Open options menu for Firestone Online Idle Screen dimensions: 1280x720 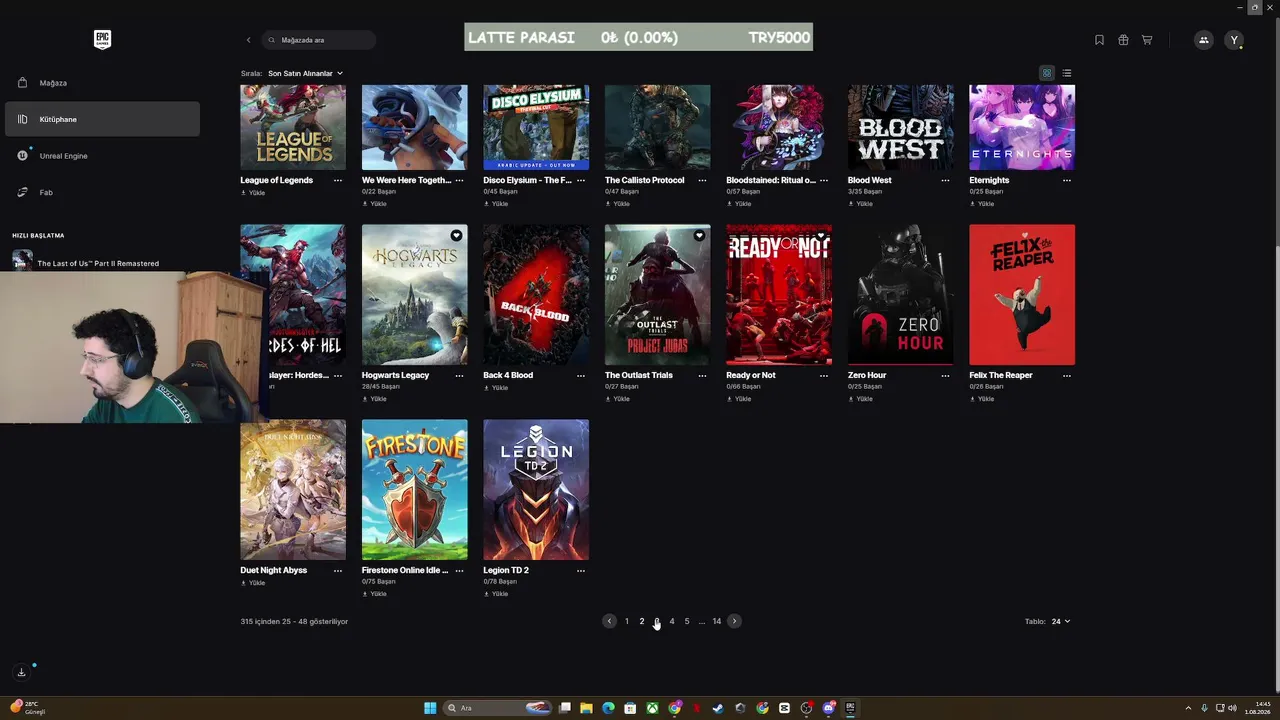459,570
